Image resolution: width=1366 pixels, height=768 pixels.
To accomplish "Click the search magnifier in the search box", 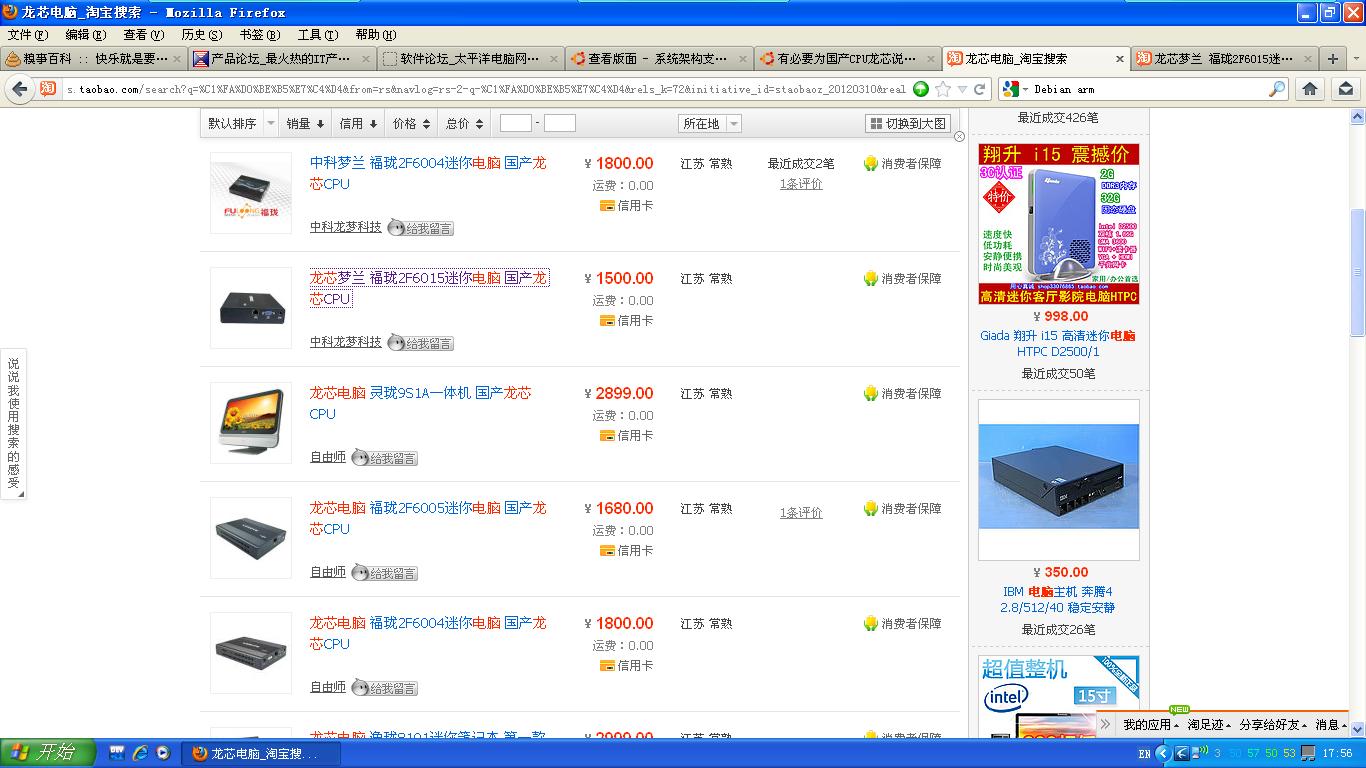I will (x=1277, y=89).
